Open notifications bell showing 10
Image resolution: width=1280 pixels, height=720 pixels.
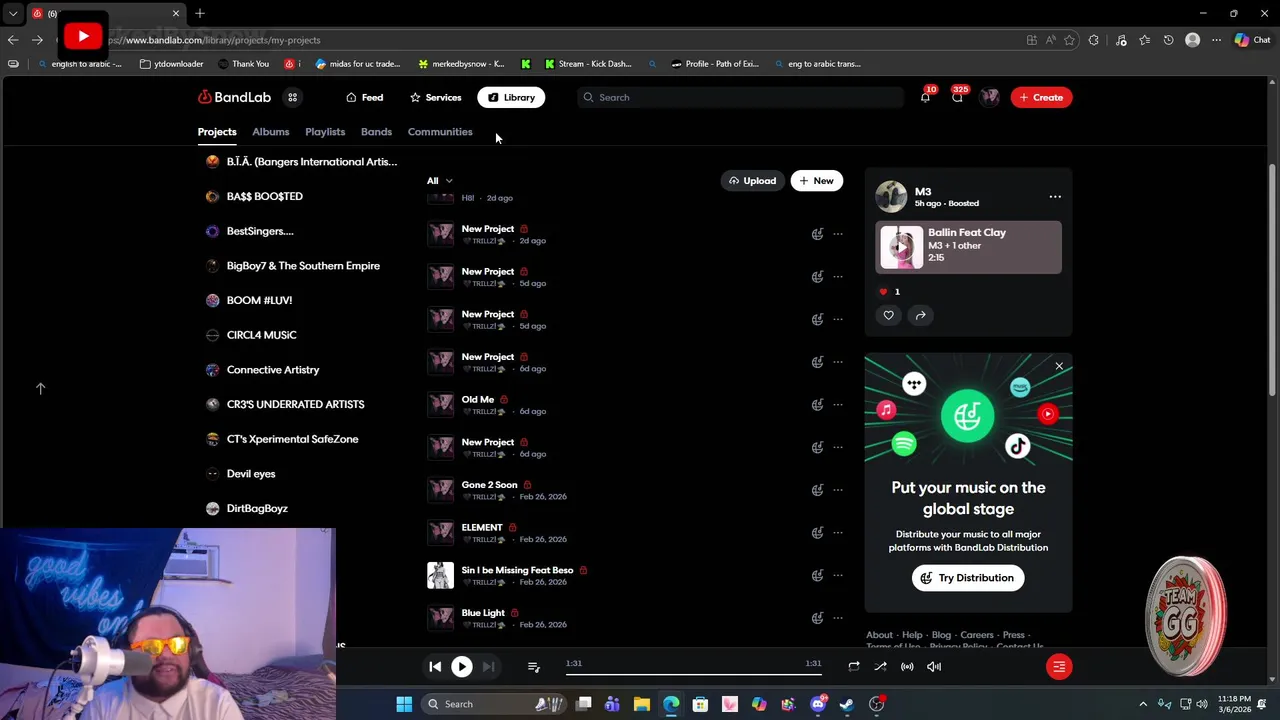[925, 97]
